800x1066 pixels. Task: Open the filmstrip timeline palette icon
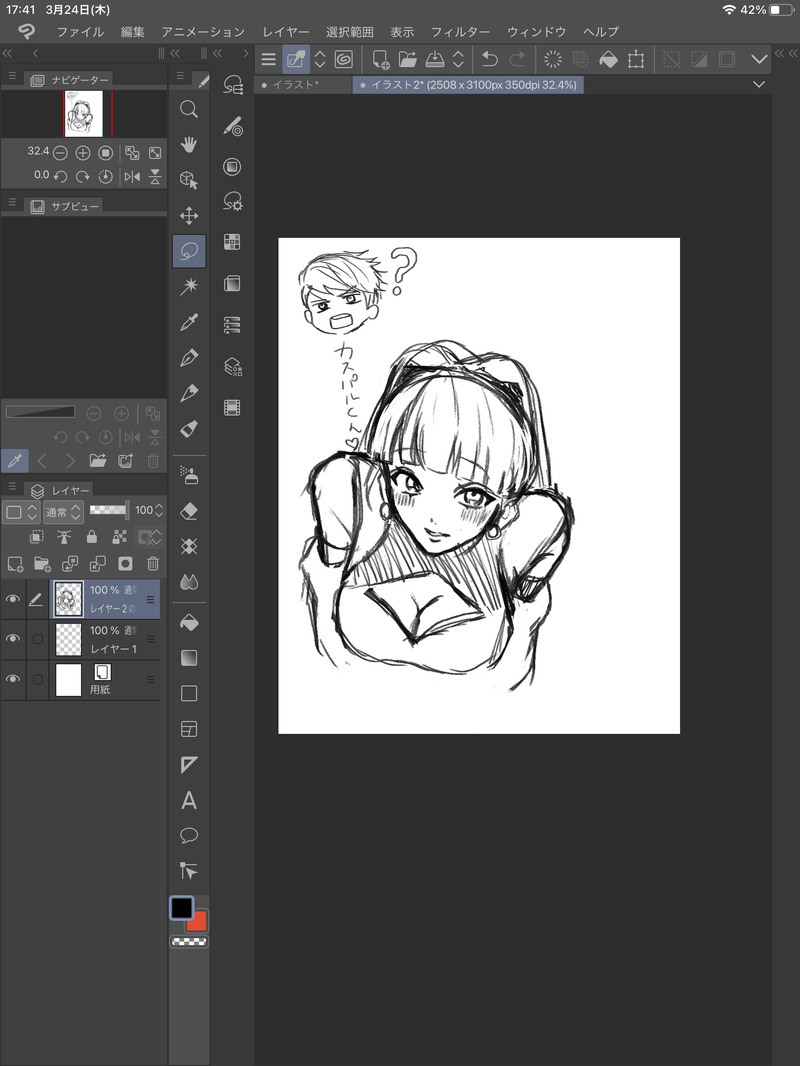(x=232, y=408)
